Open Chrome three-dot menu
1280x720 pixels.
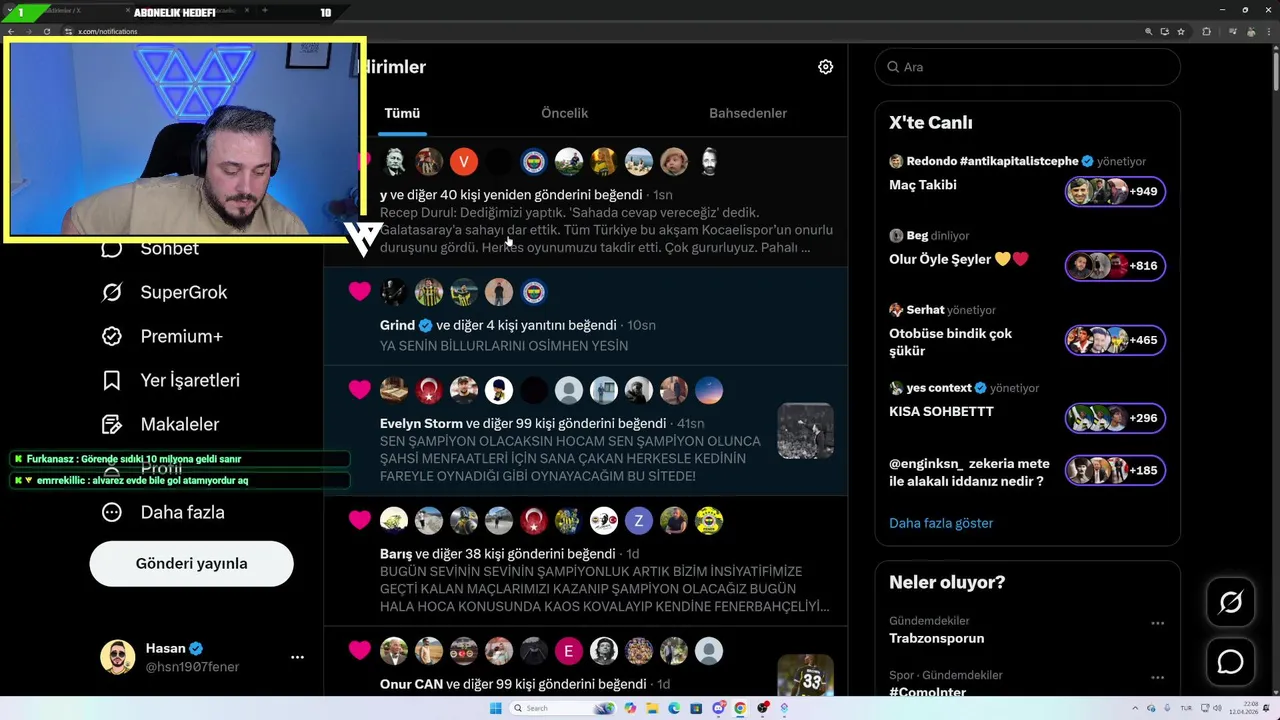(x=1269, y=32)
